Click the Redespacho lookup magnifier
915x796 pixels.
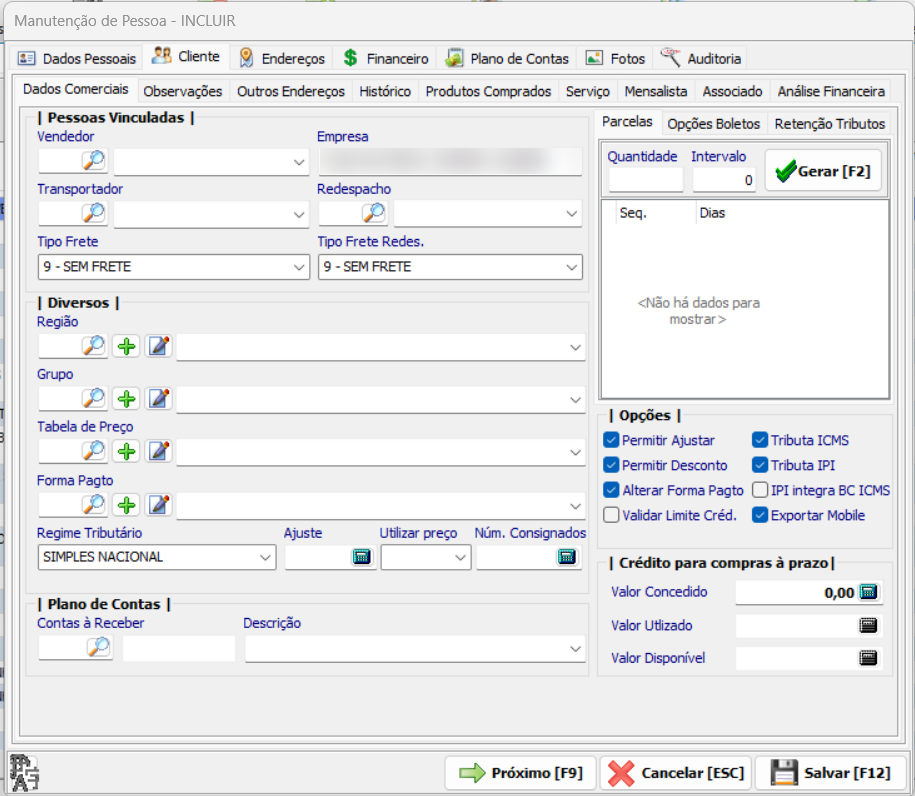pyautogui.click(x=374, y=212)
